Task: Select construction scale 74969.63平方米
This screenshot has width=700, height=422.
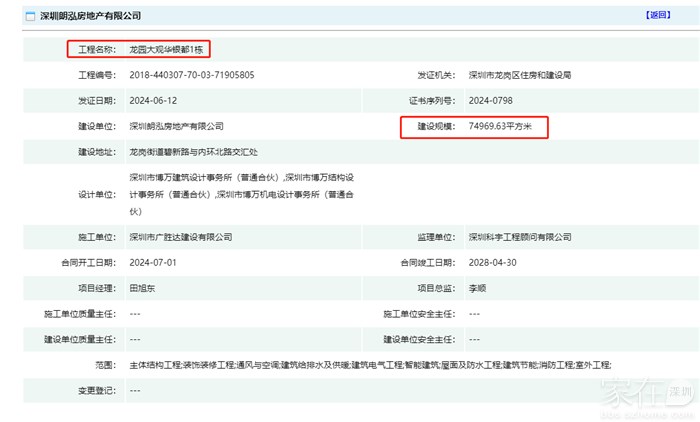Action: (508, 127)
